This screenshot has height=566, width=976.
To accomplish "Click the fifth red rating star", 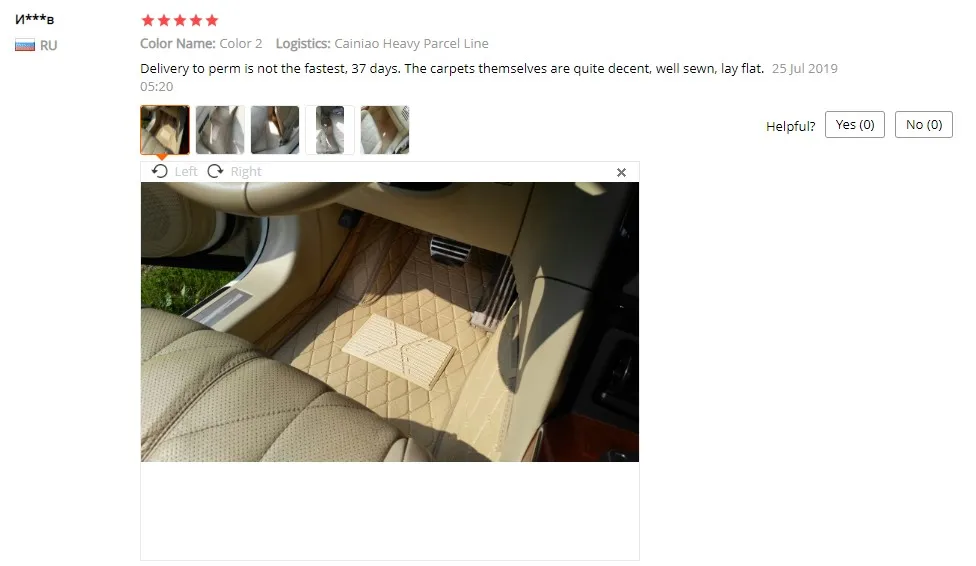I will (212, 21).
